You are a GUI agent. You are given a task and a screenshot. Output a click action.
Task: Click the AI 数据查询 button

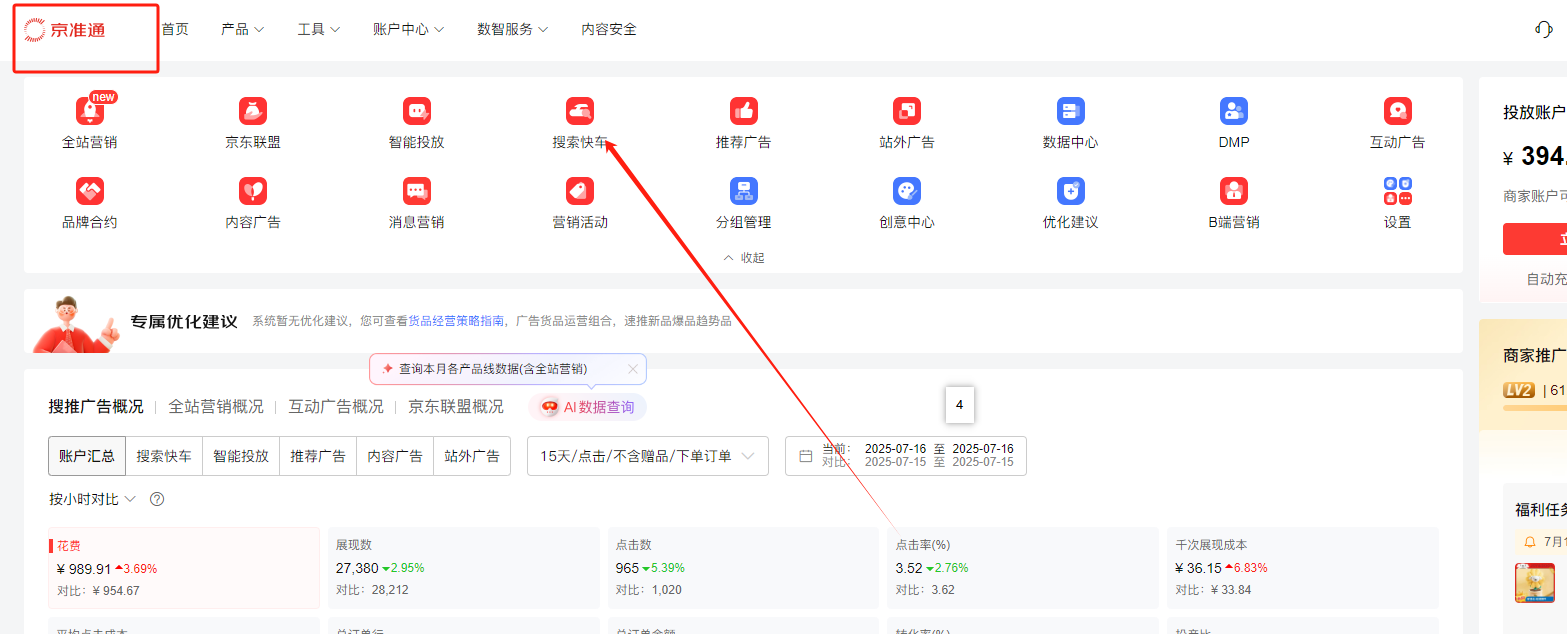click(x=588, y=407)
